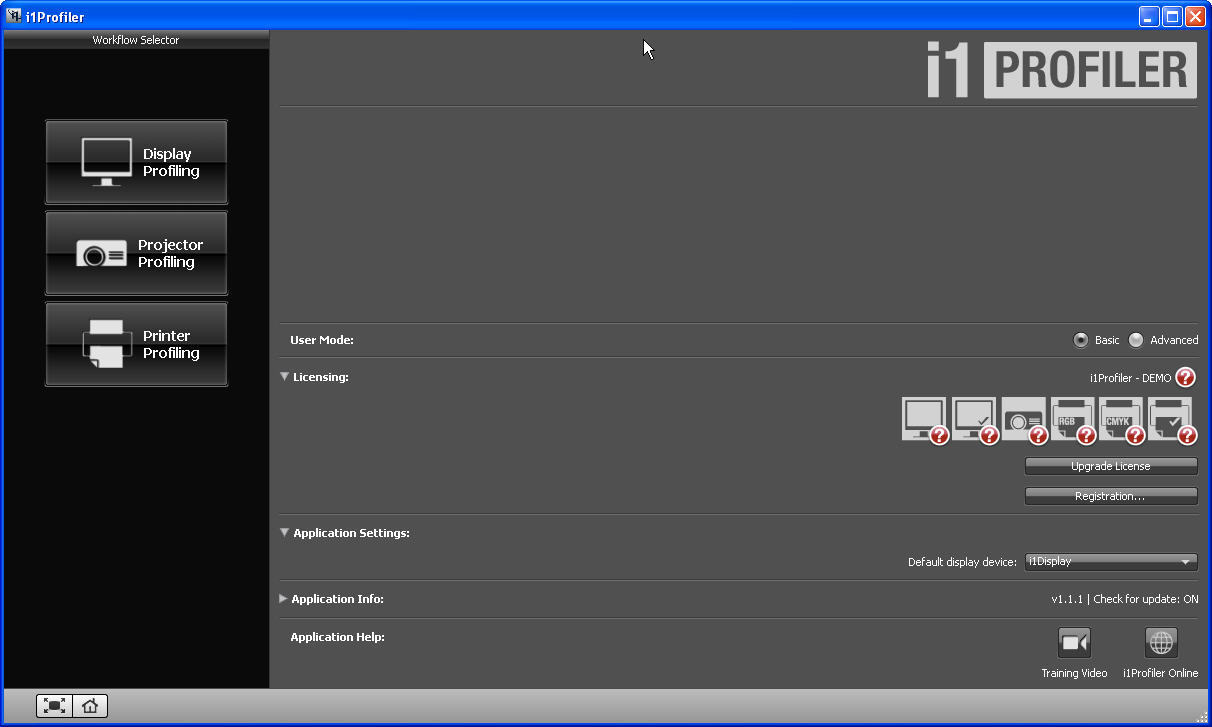Screen dimensions: 1212x727
Task: Click the Upgrade License button
Action: (x=1111, y=466)
